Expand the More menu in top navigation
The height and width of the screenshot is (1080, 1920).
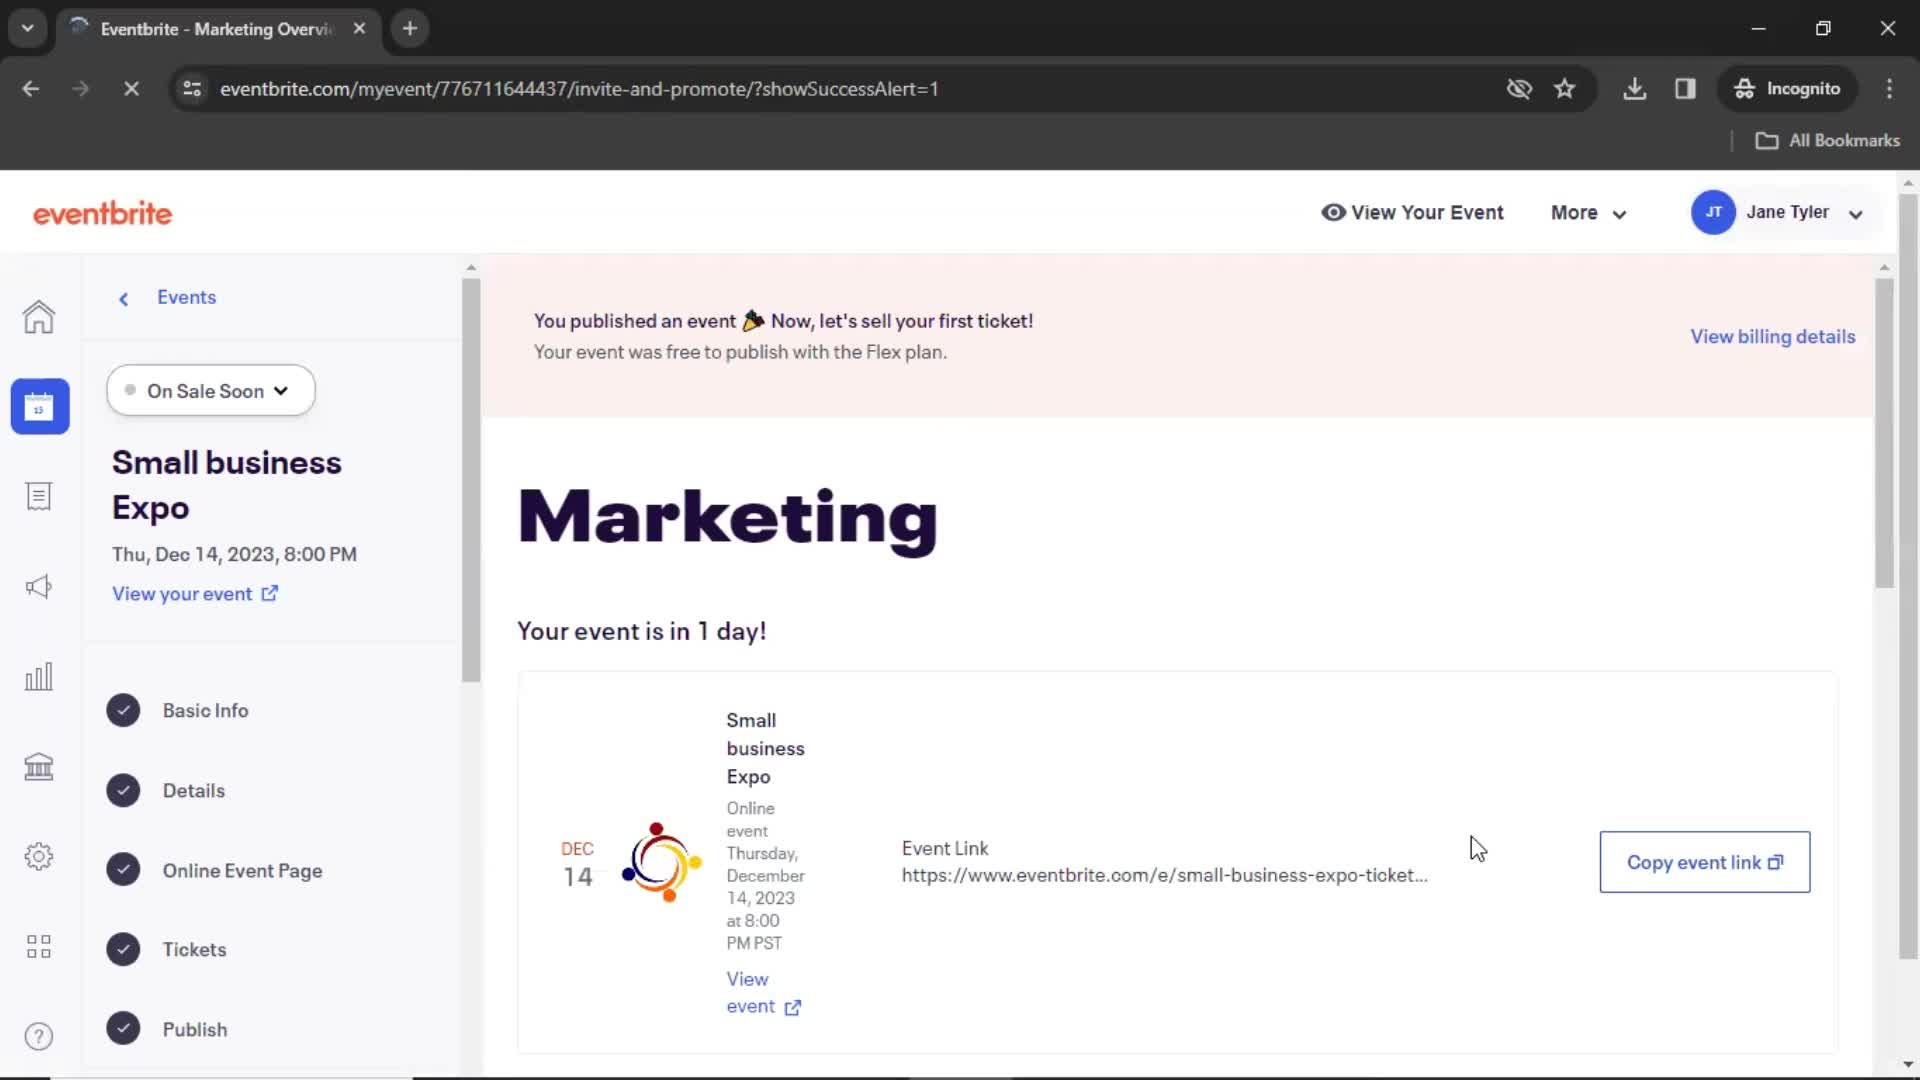(1589, 212)
